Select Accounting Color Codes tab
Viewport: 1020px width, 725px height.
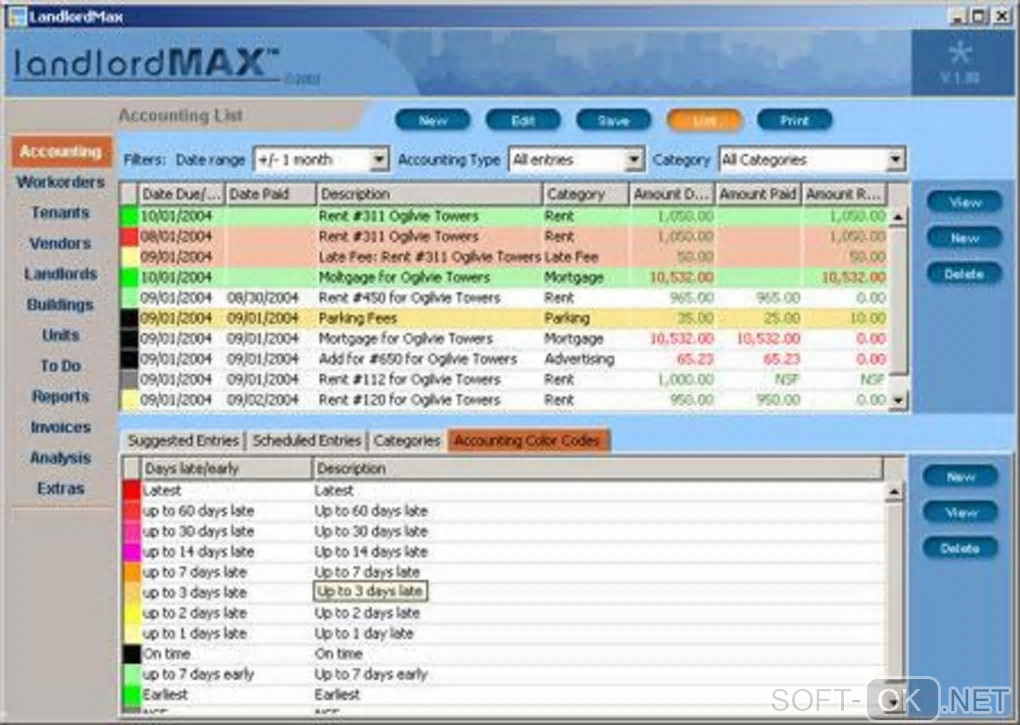(527, 441)
